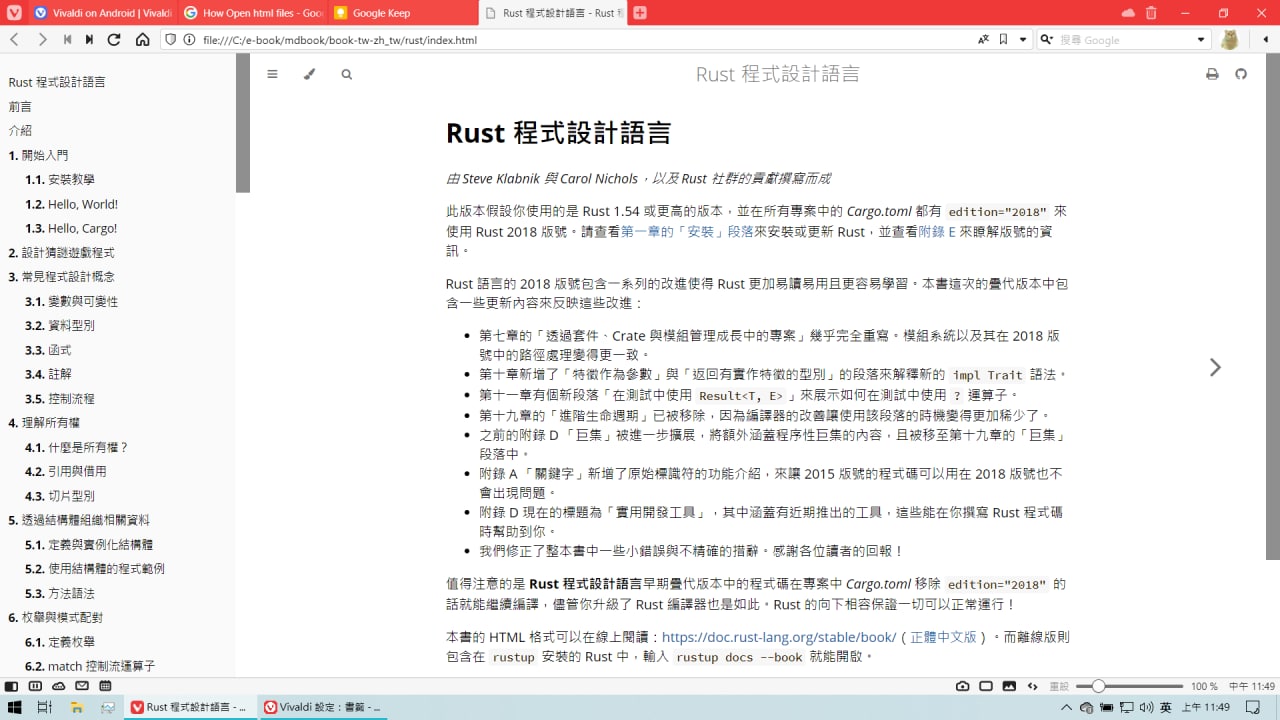
Task: Open the theme paintbrush picker
Action: pos(309,74)
